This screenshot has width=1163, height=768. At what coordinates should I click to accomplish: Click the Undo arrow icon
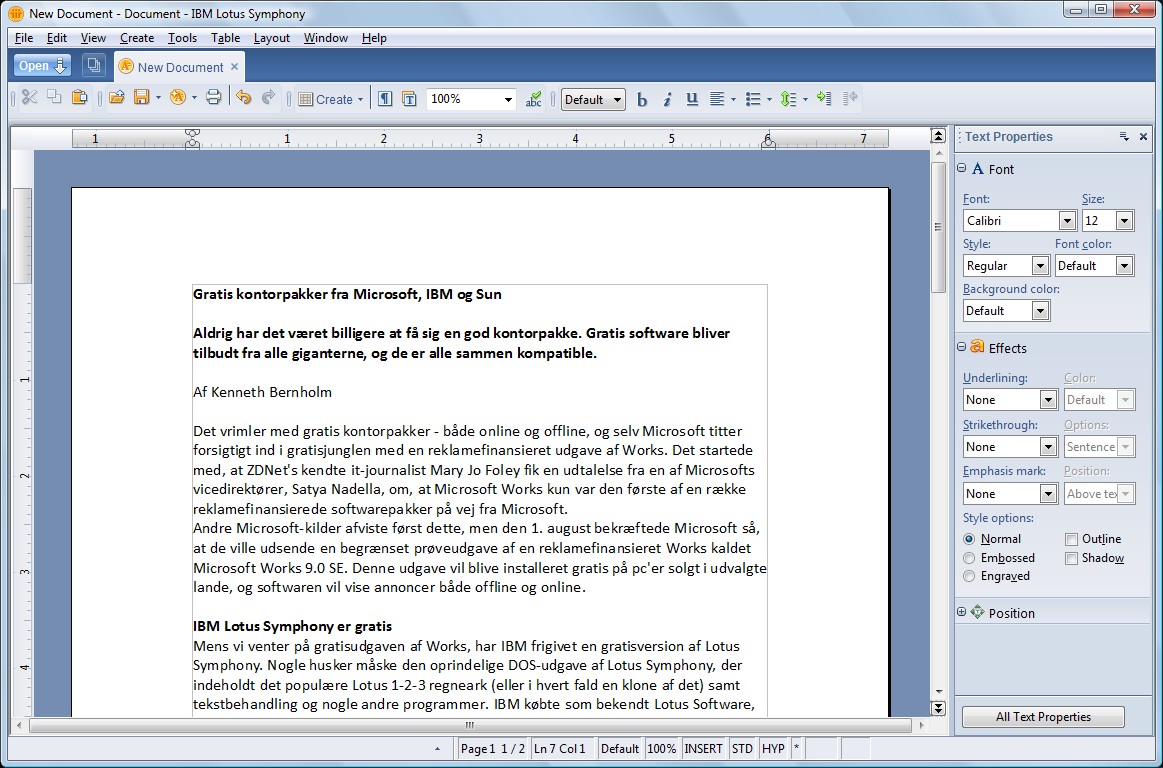coord(243,98)
